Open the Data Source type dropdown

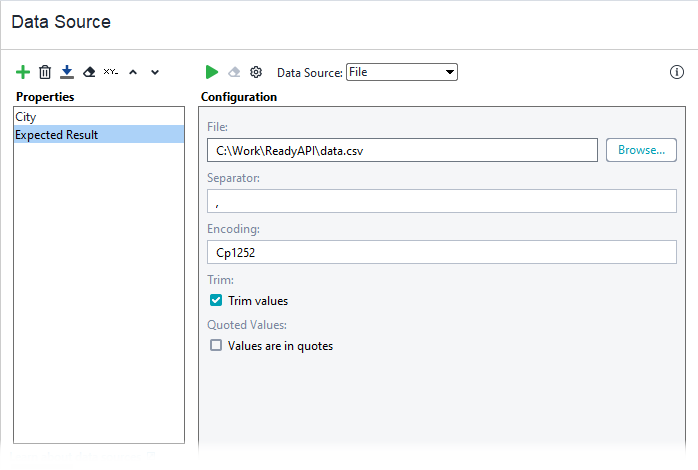pos(402,72)
